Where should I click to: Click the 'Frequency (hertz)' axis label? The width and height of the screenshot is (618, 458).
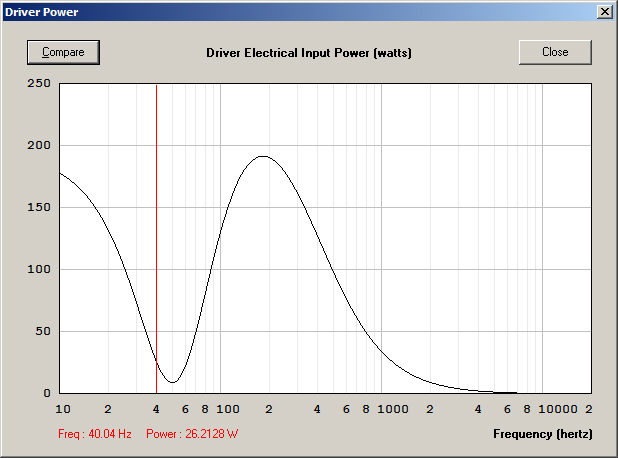(543, 434)
